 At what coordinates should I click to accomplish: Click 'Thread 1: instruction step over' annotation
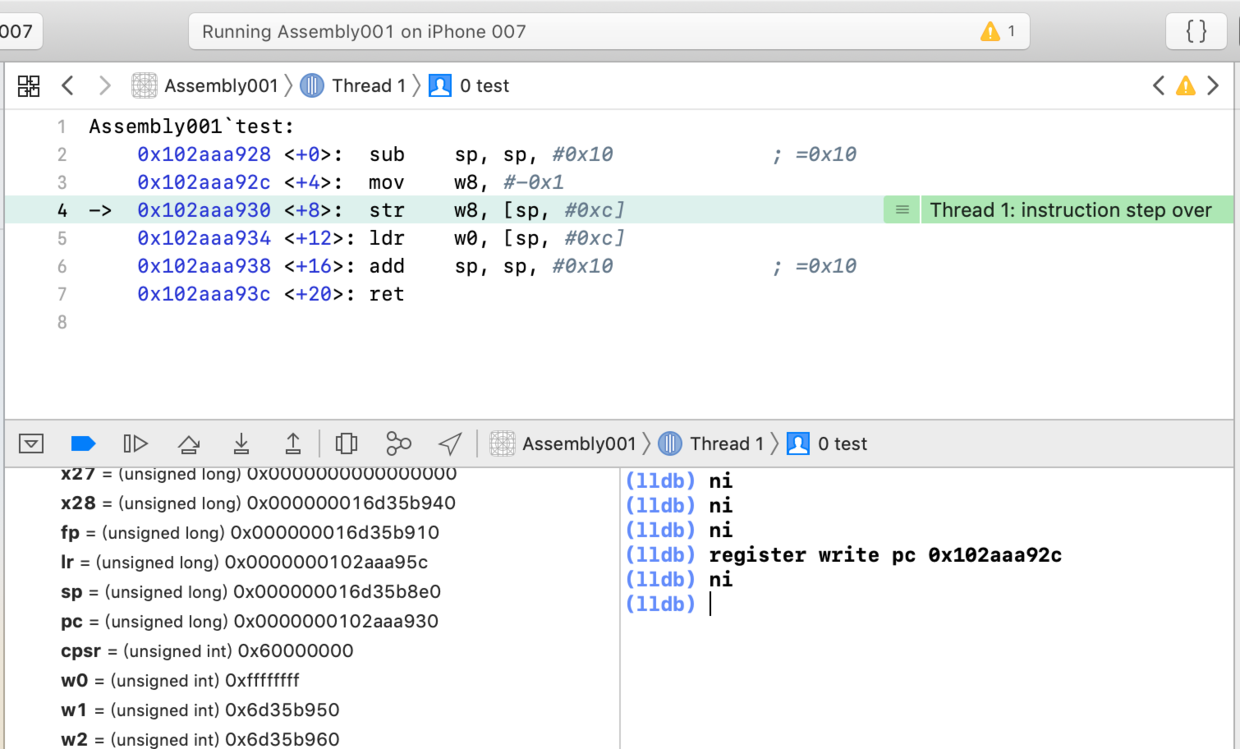pyautogui.click(x=1070, y=210)
